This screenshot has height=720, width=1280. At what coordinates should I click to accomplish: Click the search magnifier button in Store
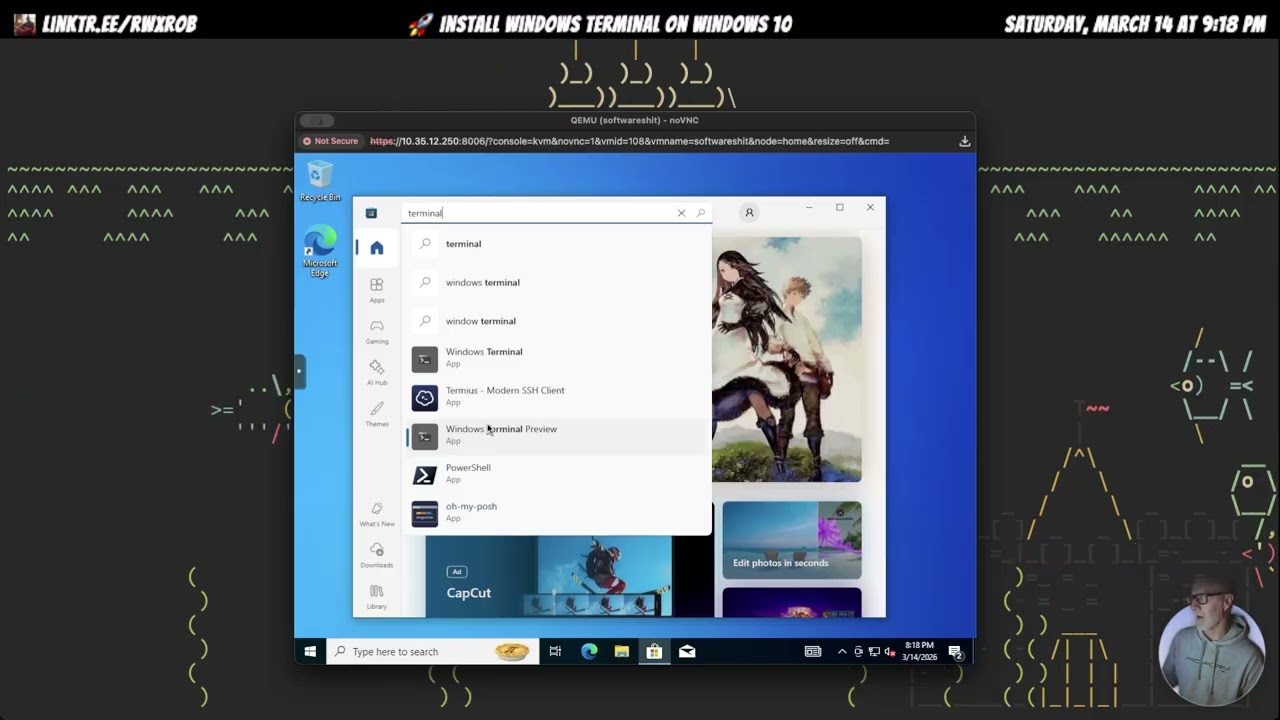pyautogui.click(x=701, y=213)
